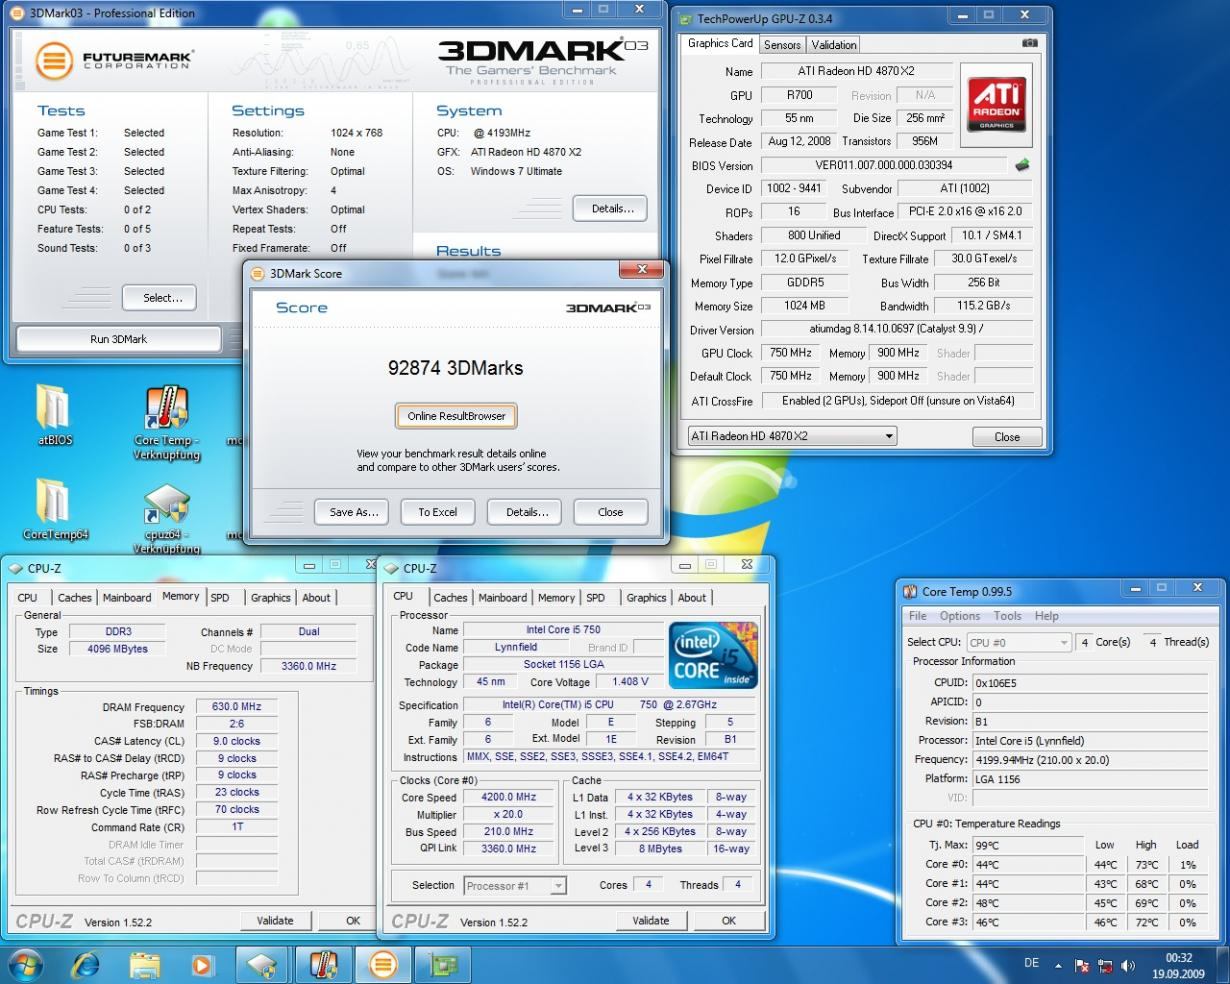Viewport: 1230px width, 984px height.
Task: Open Core Temp Options menu
Action: pyautogui.click(x=960, y=616)
